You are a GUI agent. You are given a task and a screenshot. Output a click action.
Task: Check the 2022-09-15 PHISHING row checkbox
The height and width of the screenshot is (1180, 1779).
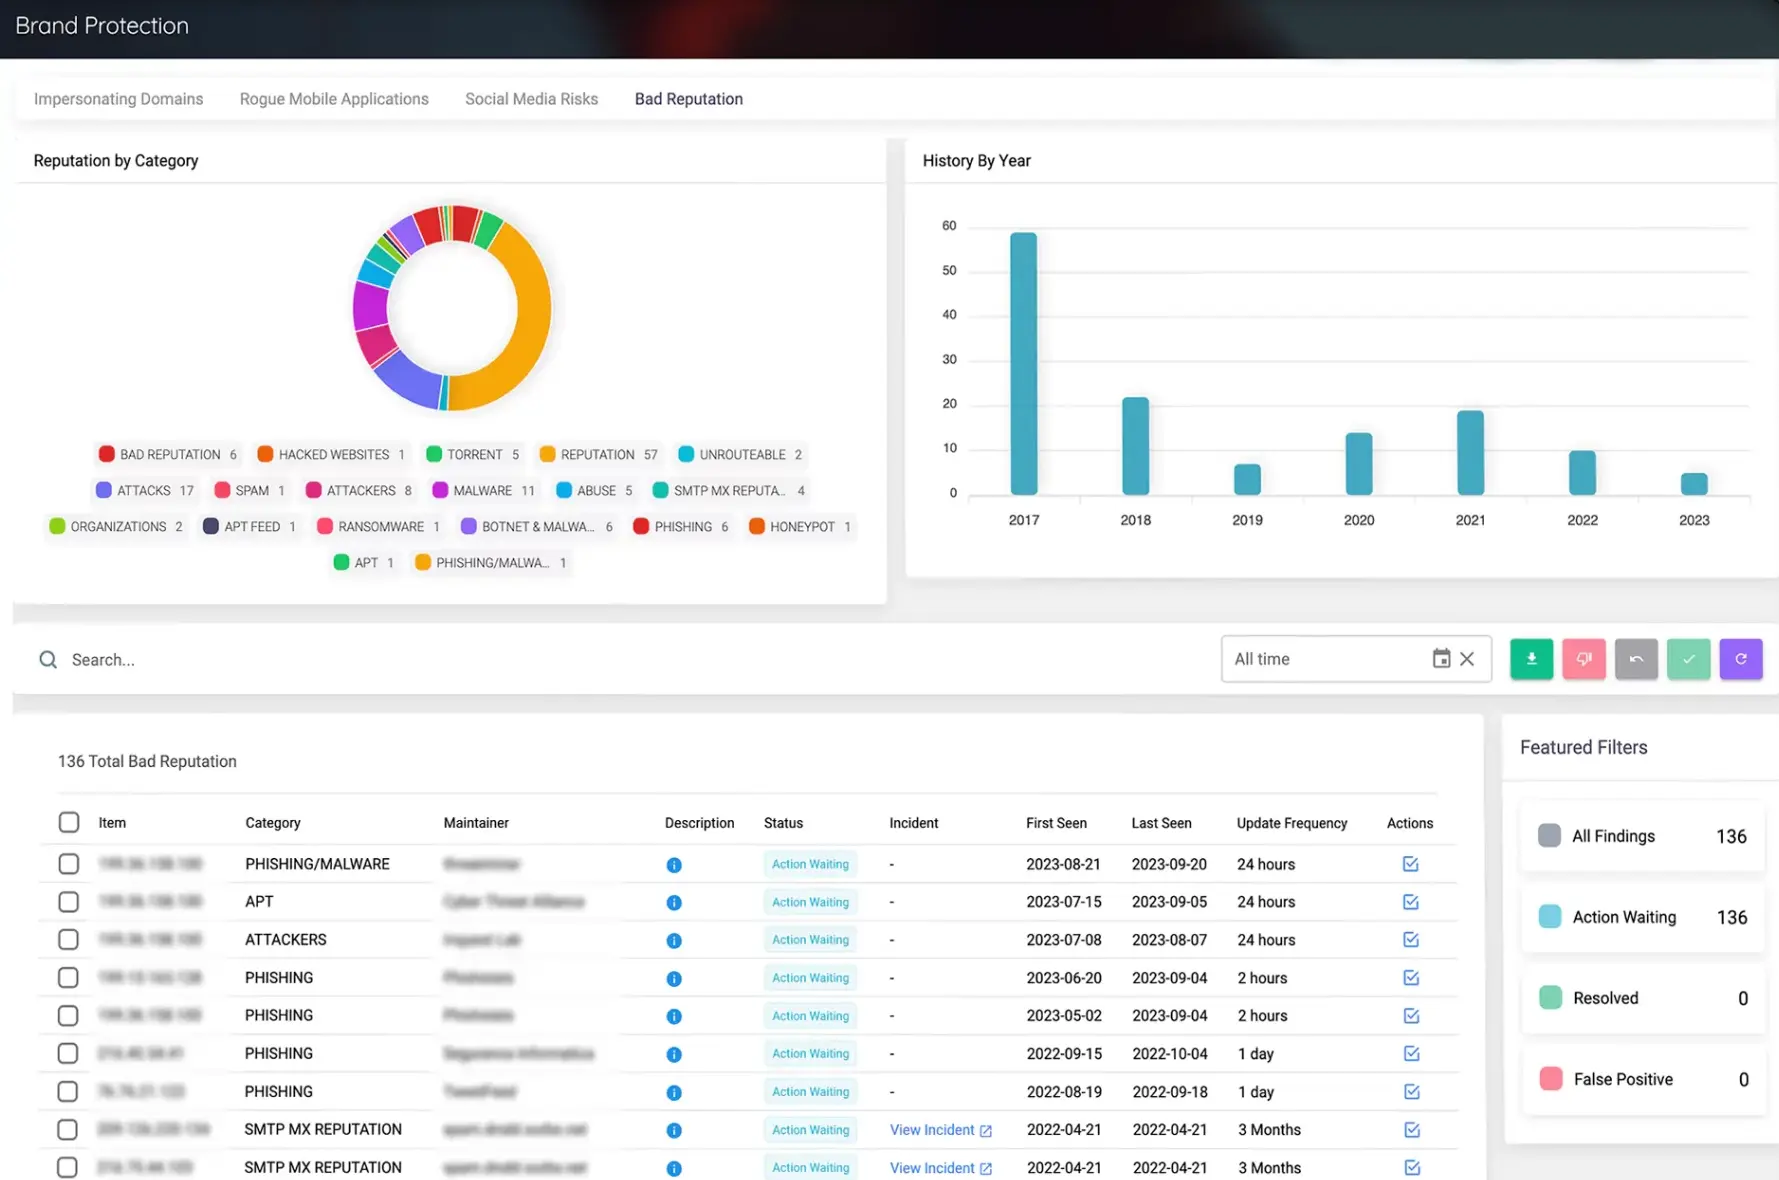click(x=68, y=1054)
